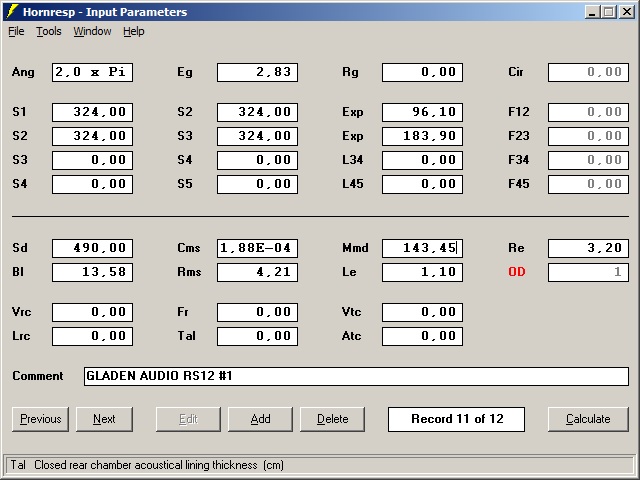The height and width of the screenshot is (480, 640).
Task: Click into the Vtc input field
Action: [x=422, y=312]
